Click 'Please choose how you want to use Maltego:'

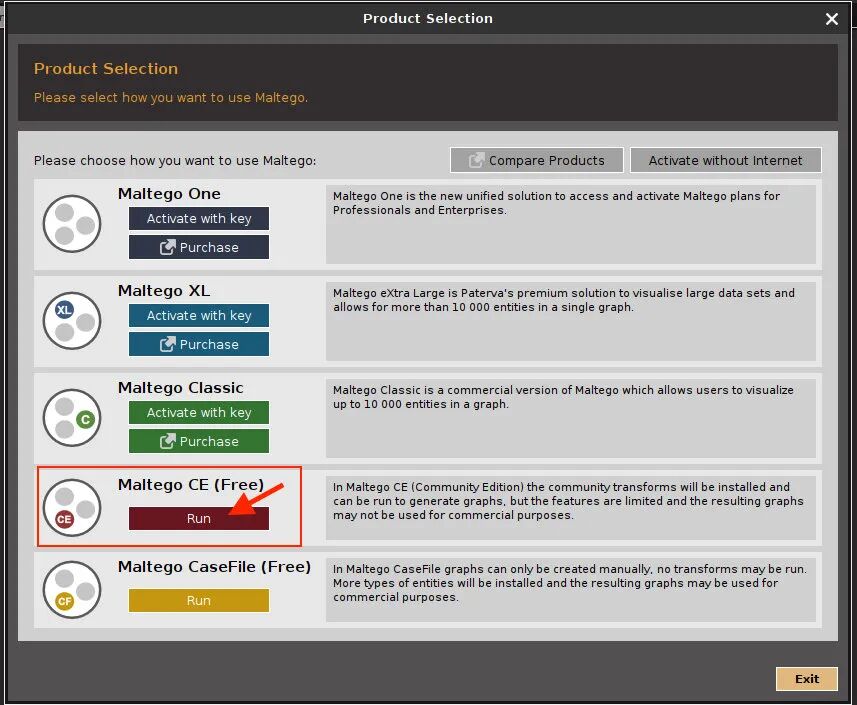175,161
